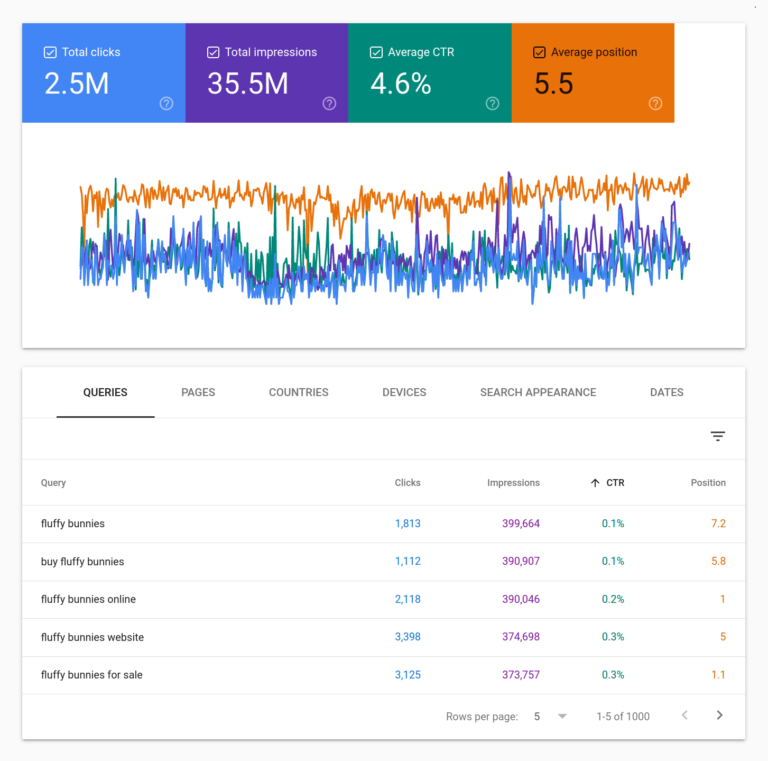Sort by the Clicks column header
Viewport: 768px width, 761px height.
[x=407, y=483]
